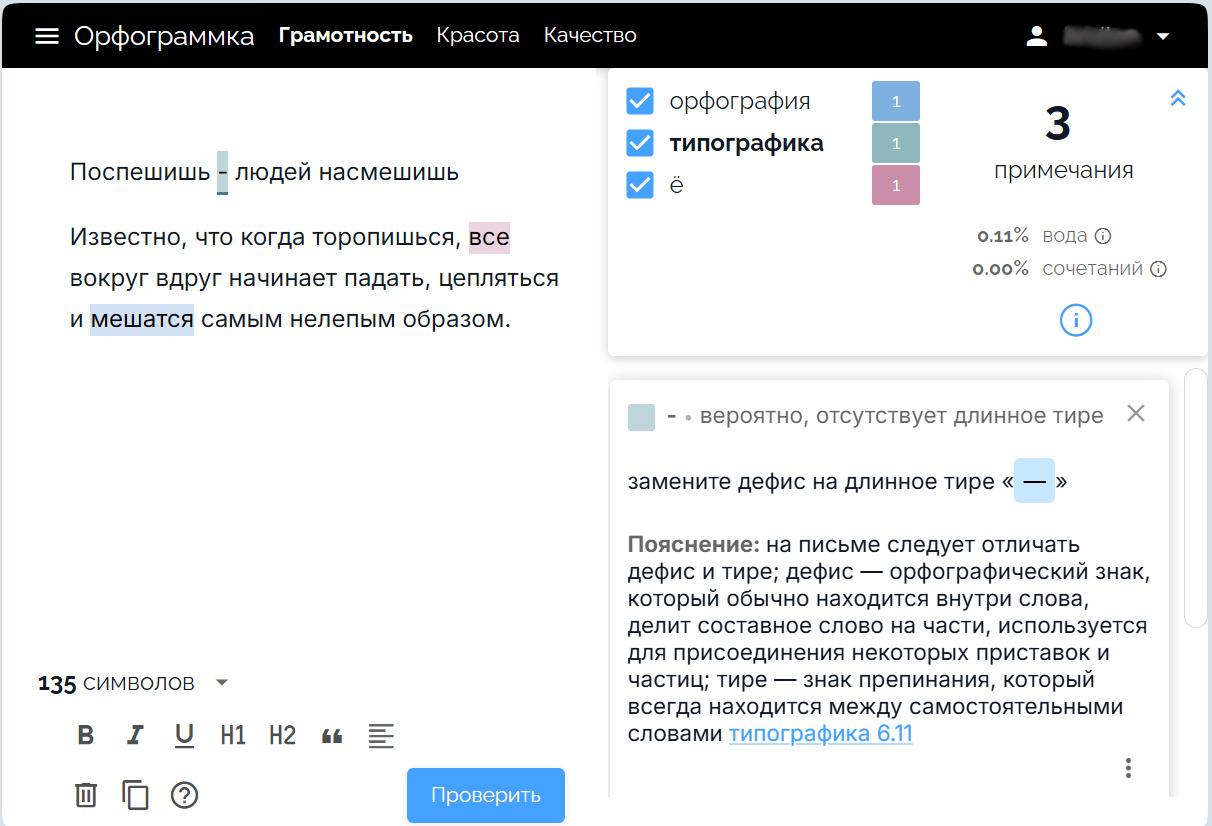1212x826 pixels.
Task: Disable the орфография checkbox
Action: click(639, 100)
